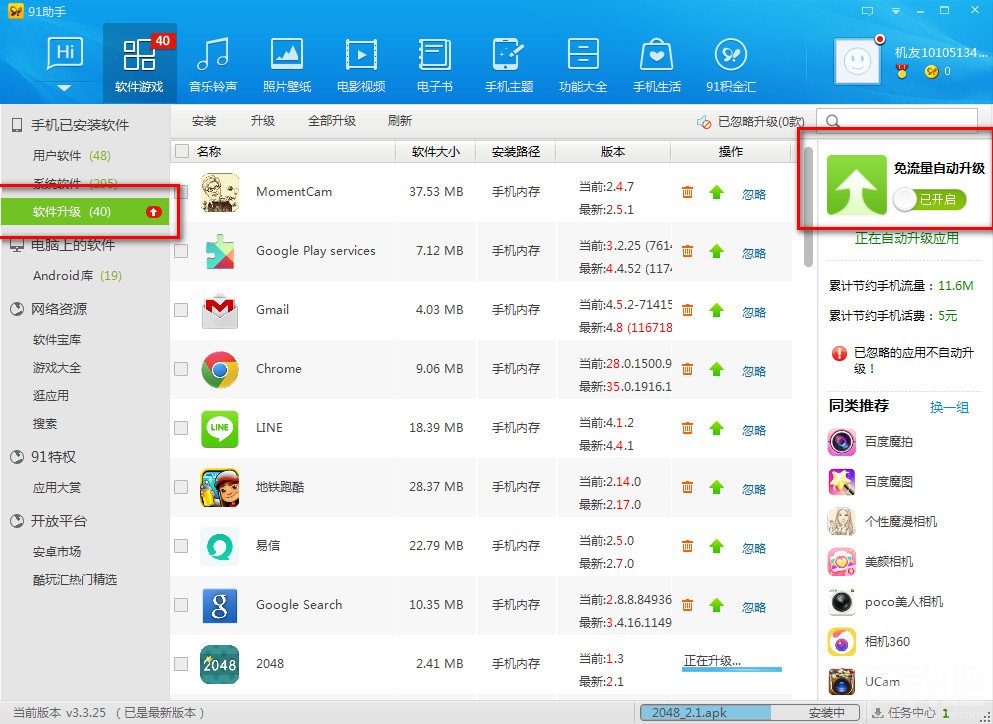Select 用户软件 (48) in sidebar
This screenshot has height=724, width=993.
click(x=72, y=155)
